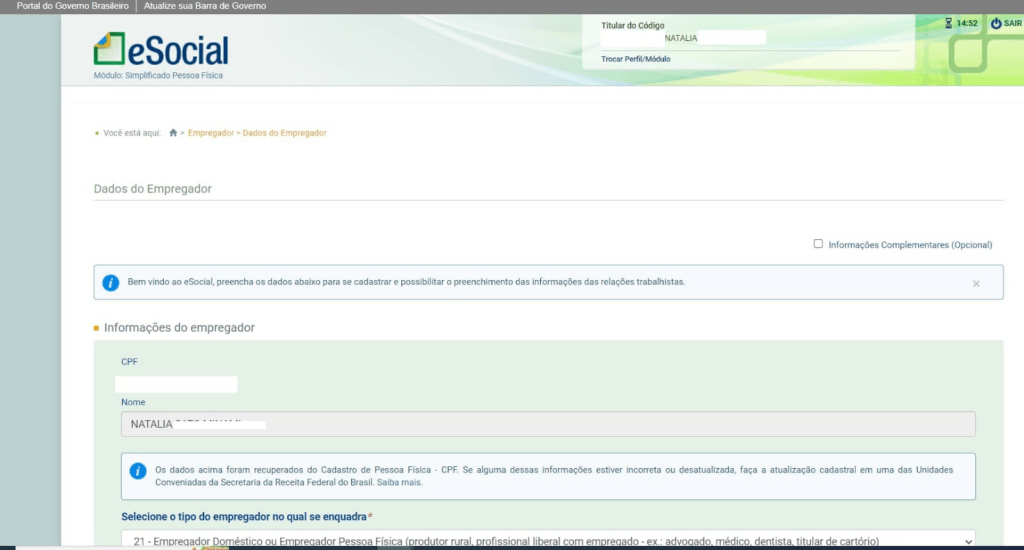The image size is (1024, 550).
Task: Click Dados do Empregador breadcrumb item
Action: click(x=284, y=133)
